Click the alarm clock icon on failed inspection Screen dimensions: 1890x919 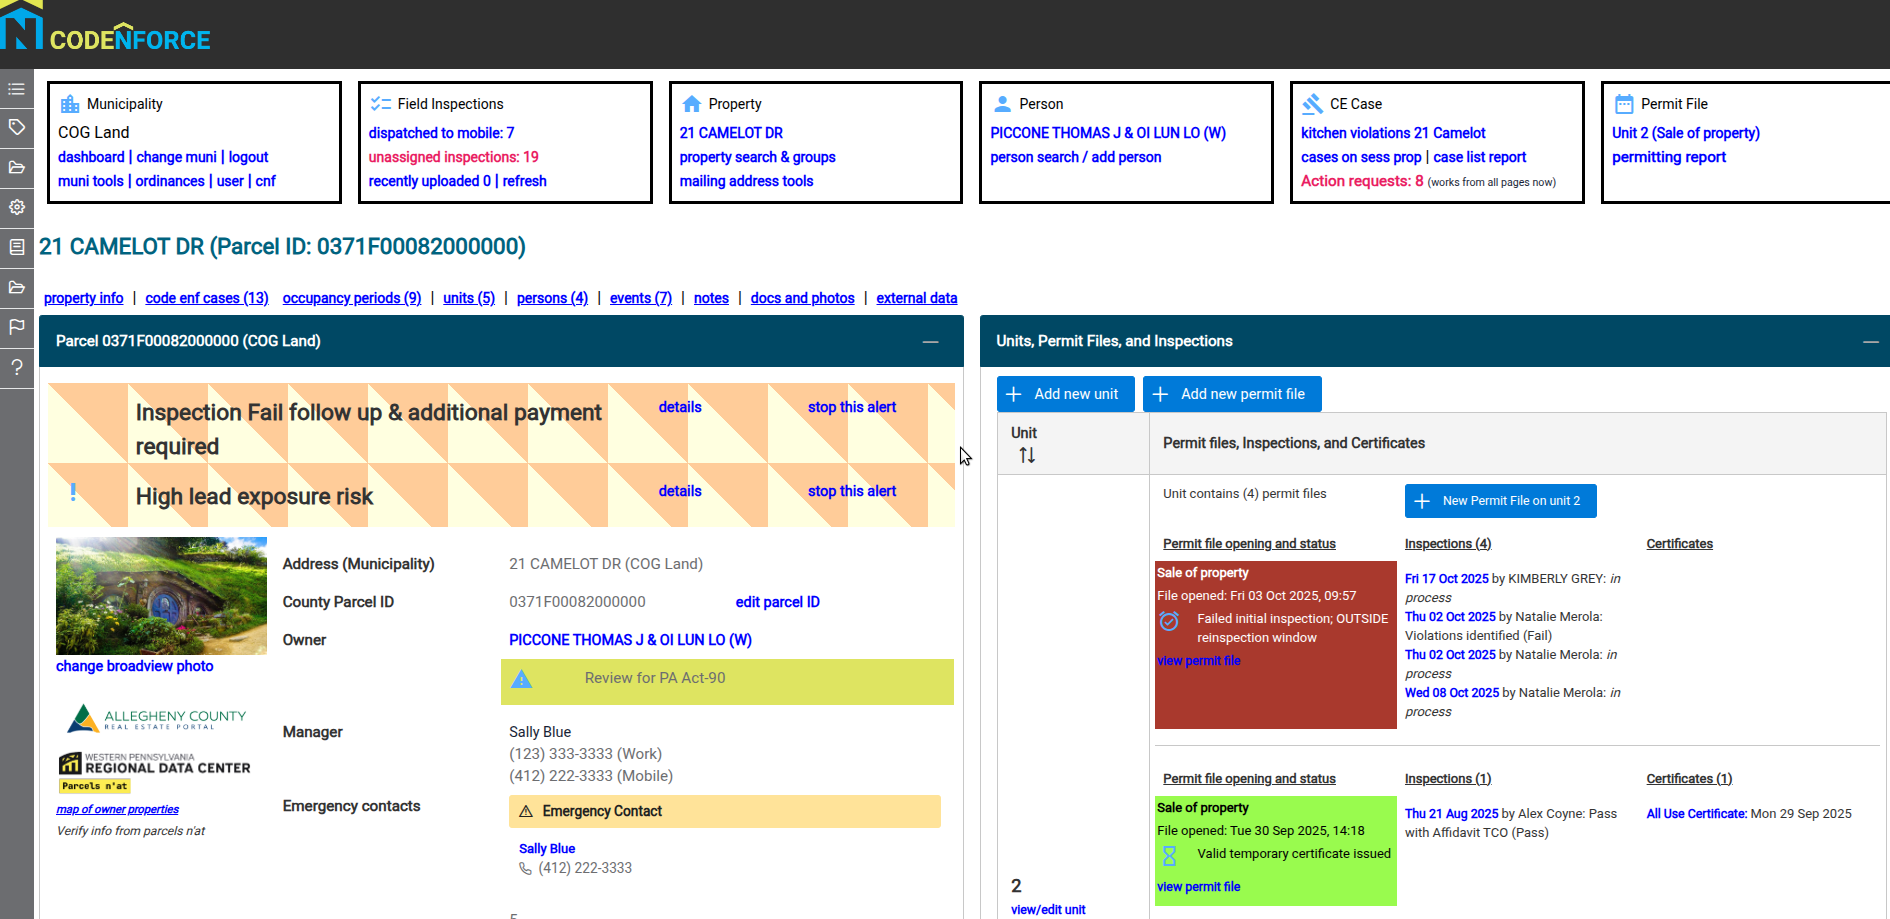(1169, 622)
